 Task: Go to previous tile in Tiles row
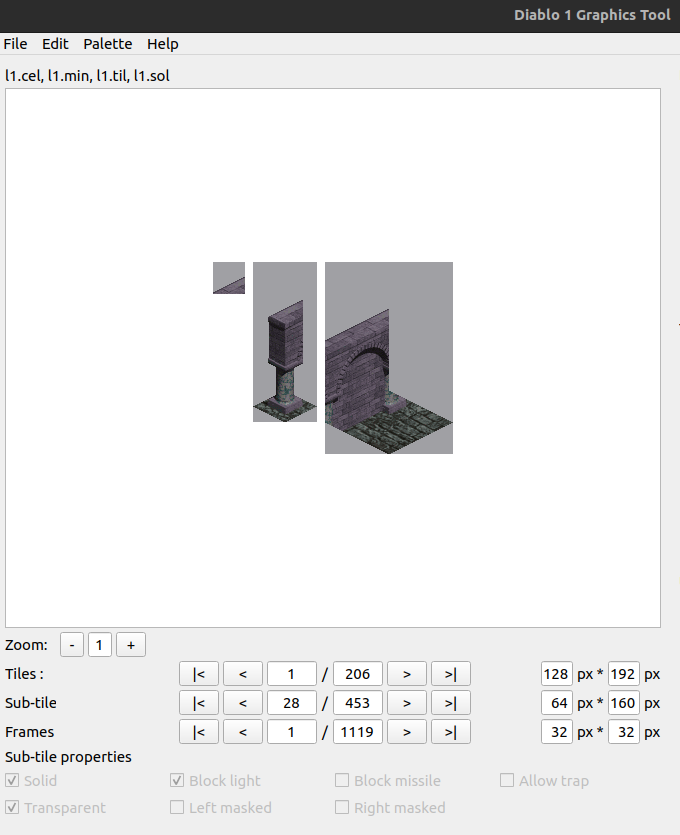coord(243,674)
